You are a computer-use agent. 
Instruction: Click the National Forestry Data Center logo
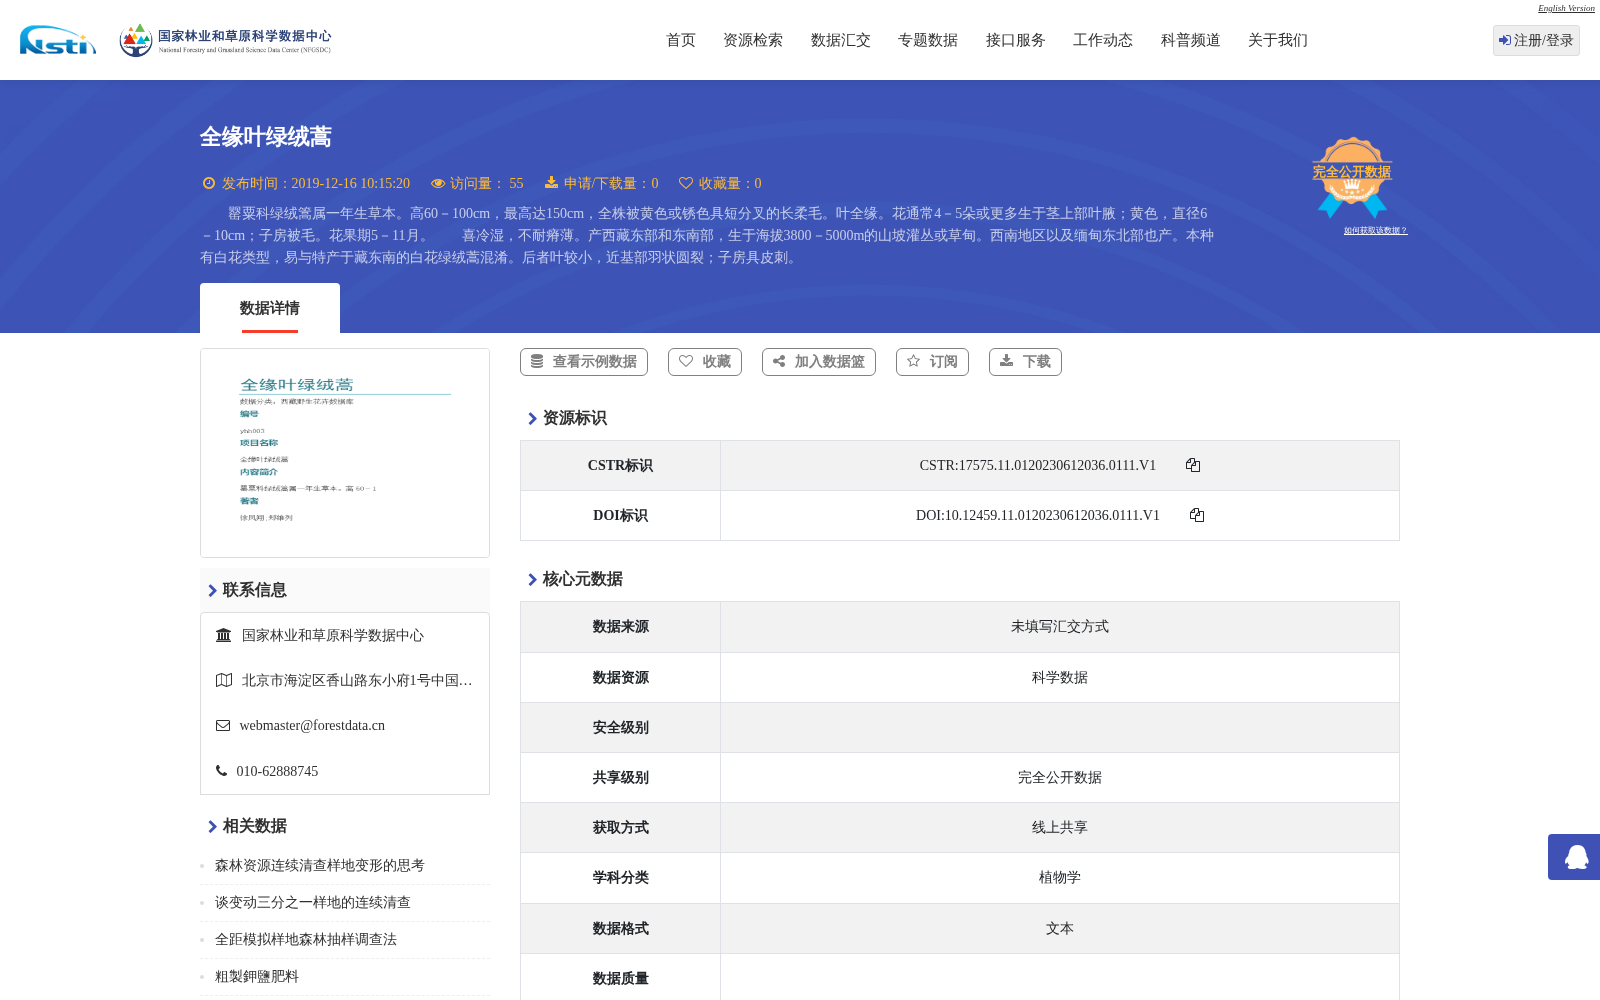point(225,40)
